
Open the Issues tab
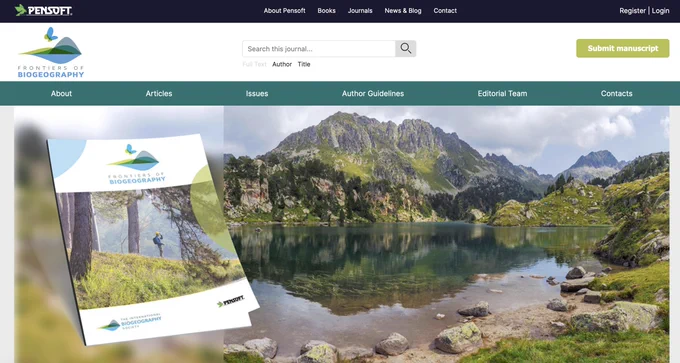257,93
